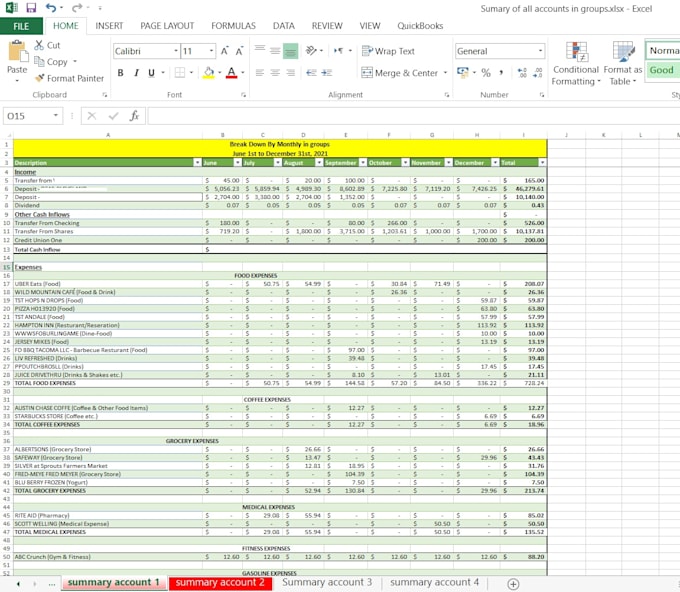The width and height of the screenshot is (680, 592).
Task: Select the Total Cash Inflow cell
Action: pos(108,249)
